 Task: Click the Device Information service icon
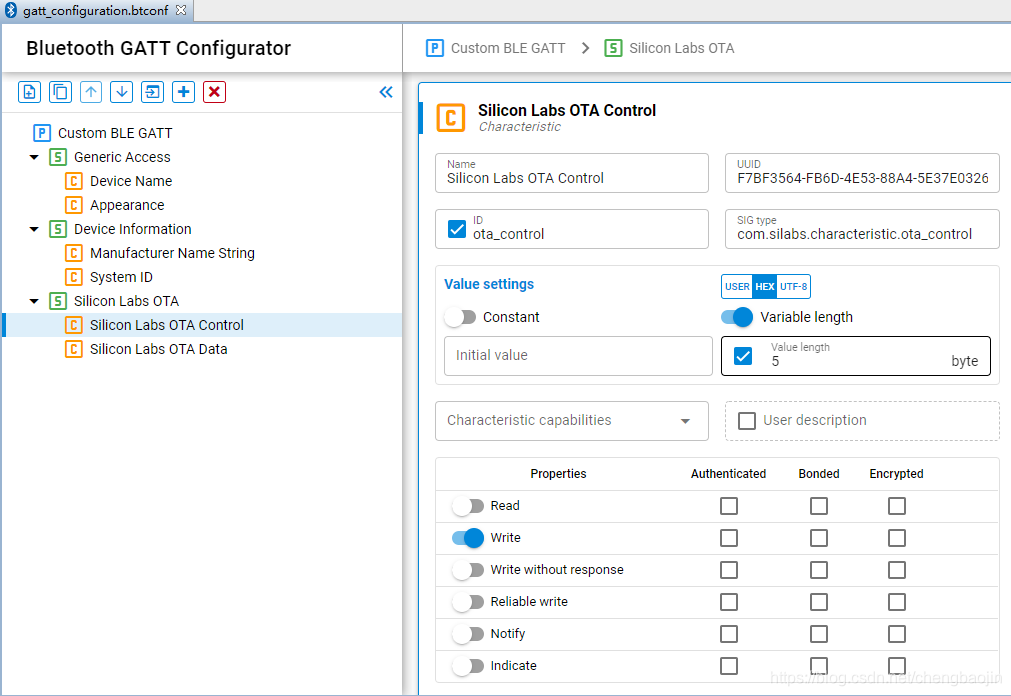pyautogui.click(x=58, y=229)
